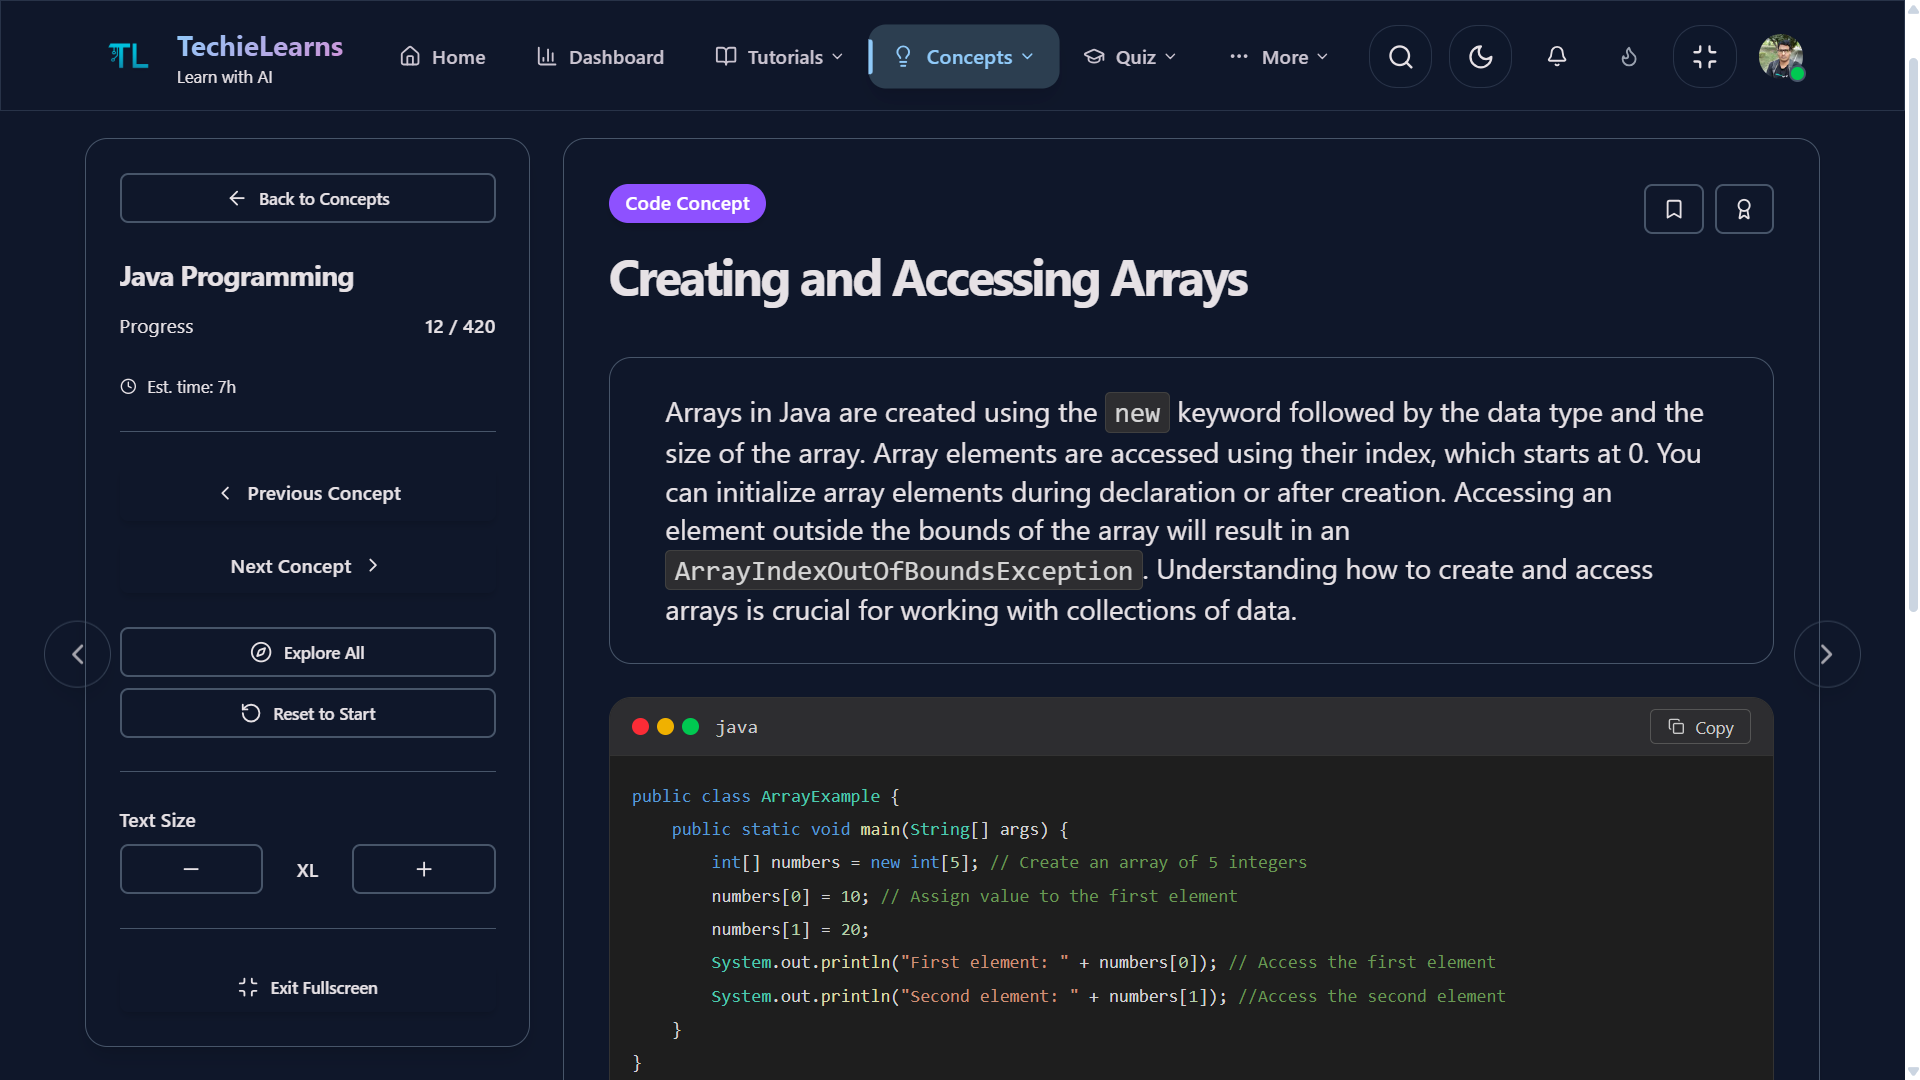Open the Concepts dropdown

[x=963, y=56]
